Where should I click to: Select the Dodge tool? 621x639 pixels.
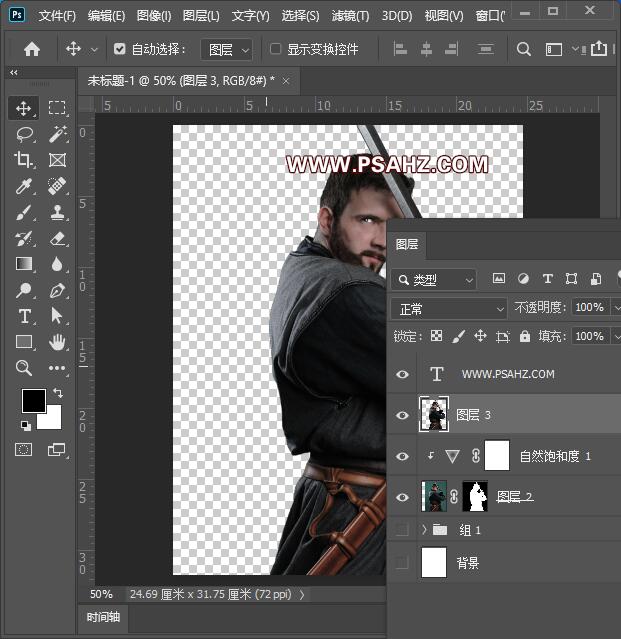(x=24, y=290)
